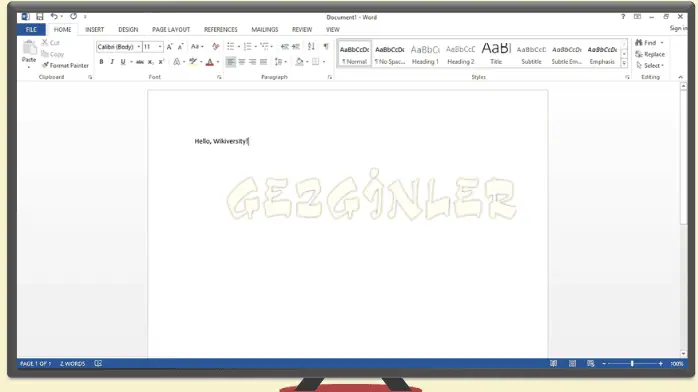Select the Format Painter tool
The image size is (698, 392).
click(x=65, y=65)
